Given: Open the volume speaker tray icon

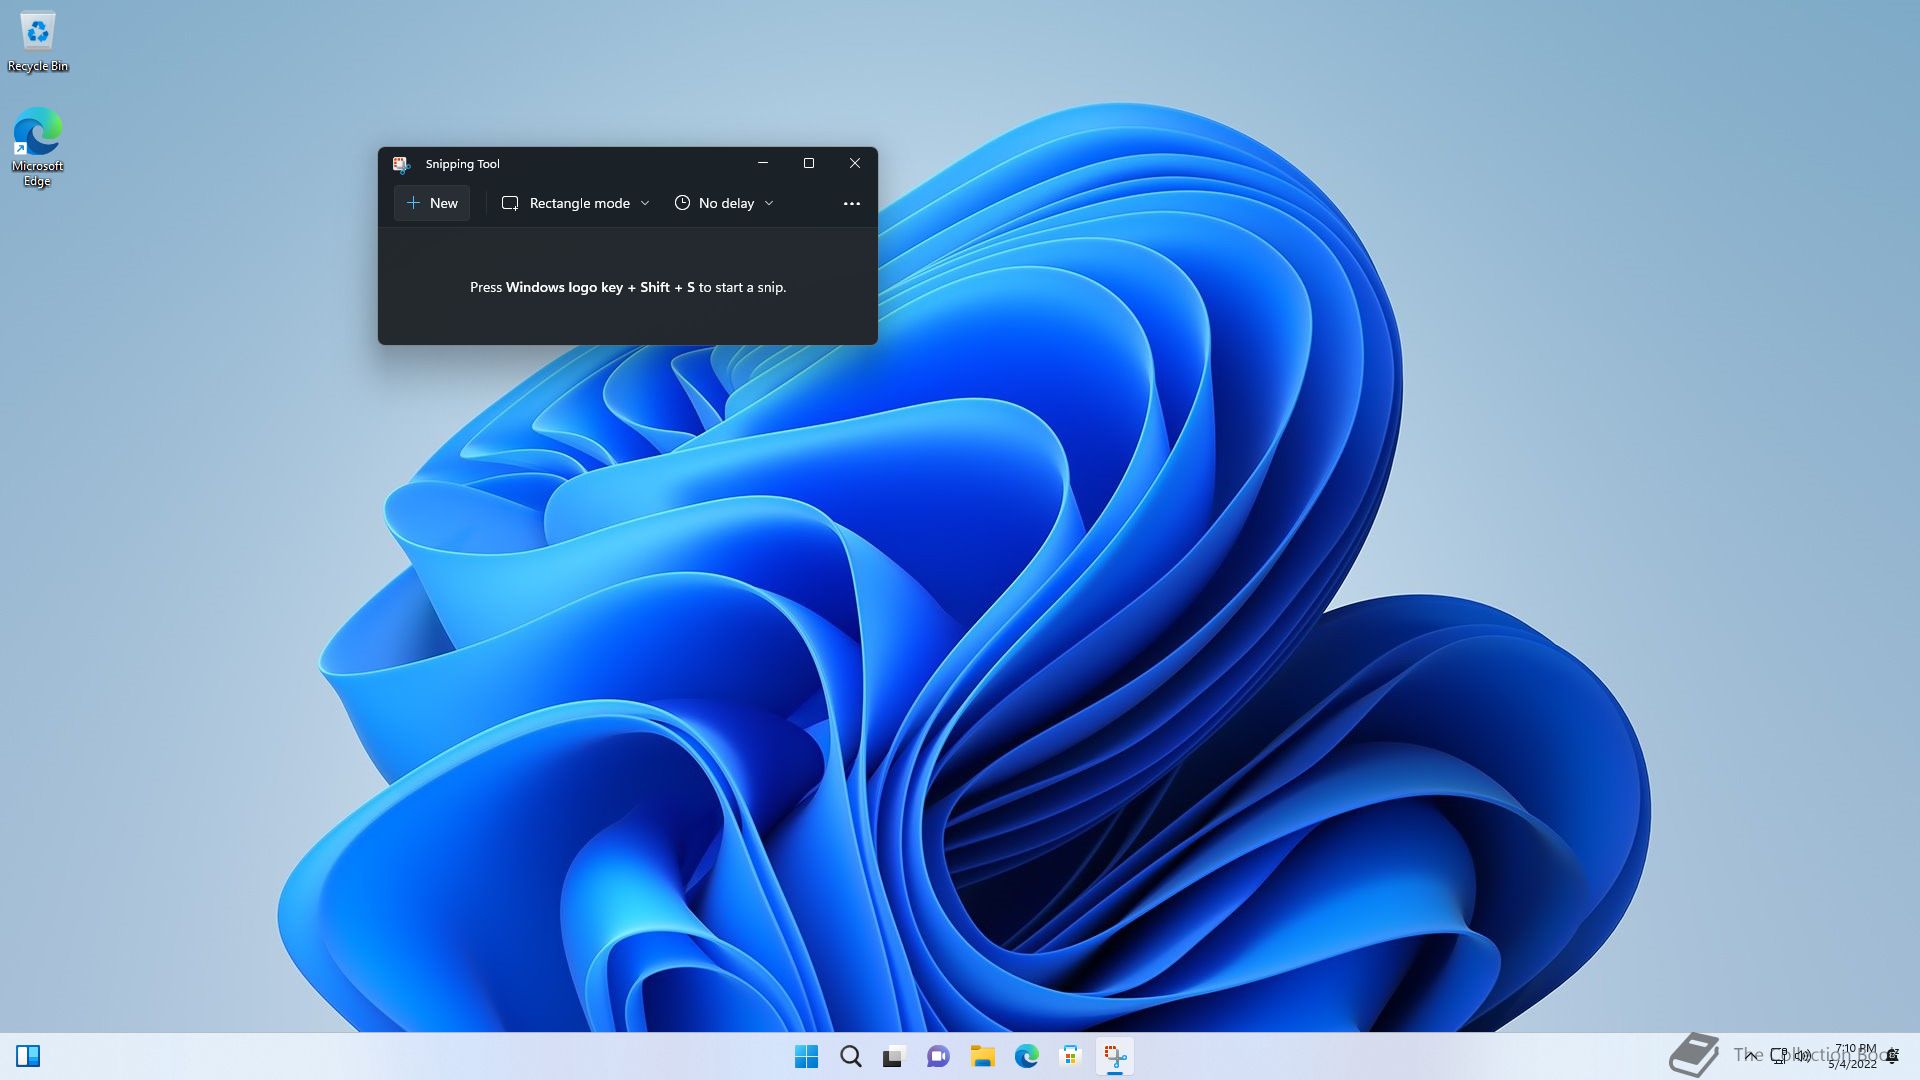Looking at the screenshot, I should [1802, 1056].
